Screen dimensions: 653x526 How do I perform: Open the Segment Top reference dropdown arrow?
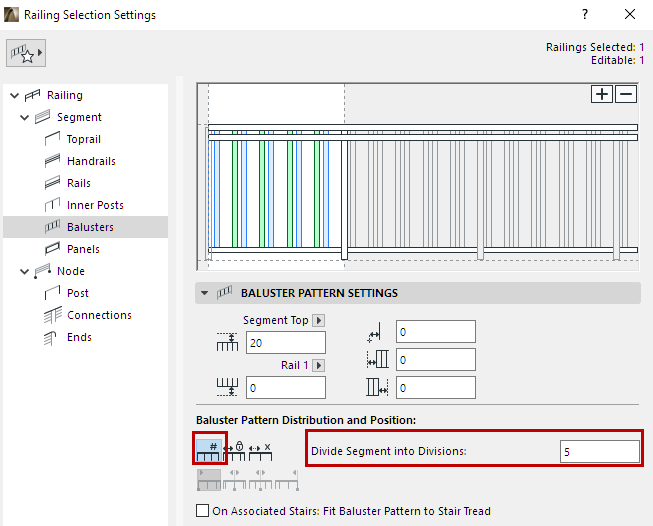(x=319, y=320)
